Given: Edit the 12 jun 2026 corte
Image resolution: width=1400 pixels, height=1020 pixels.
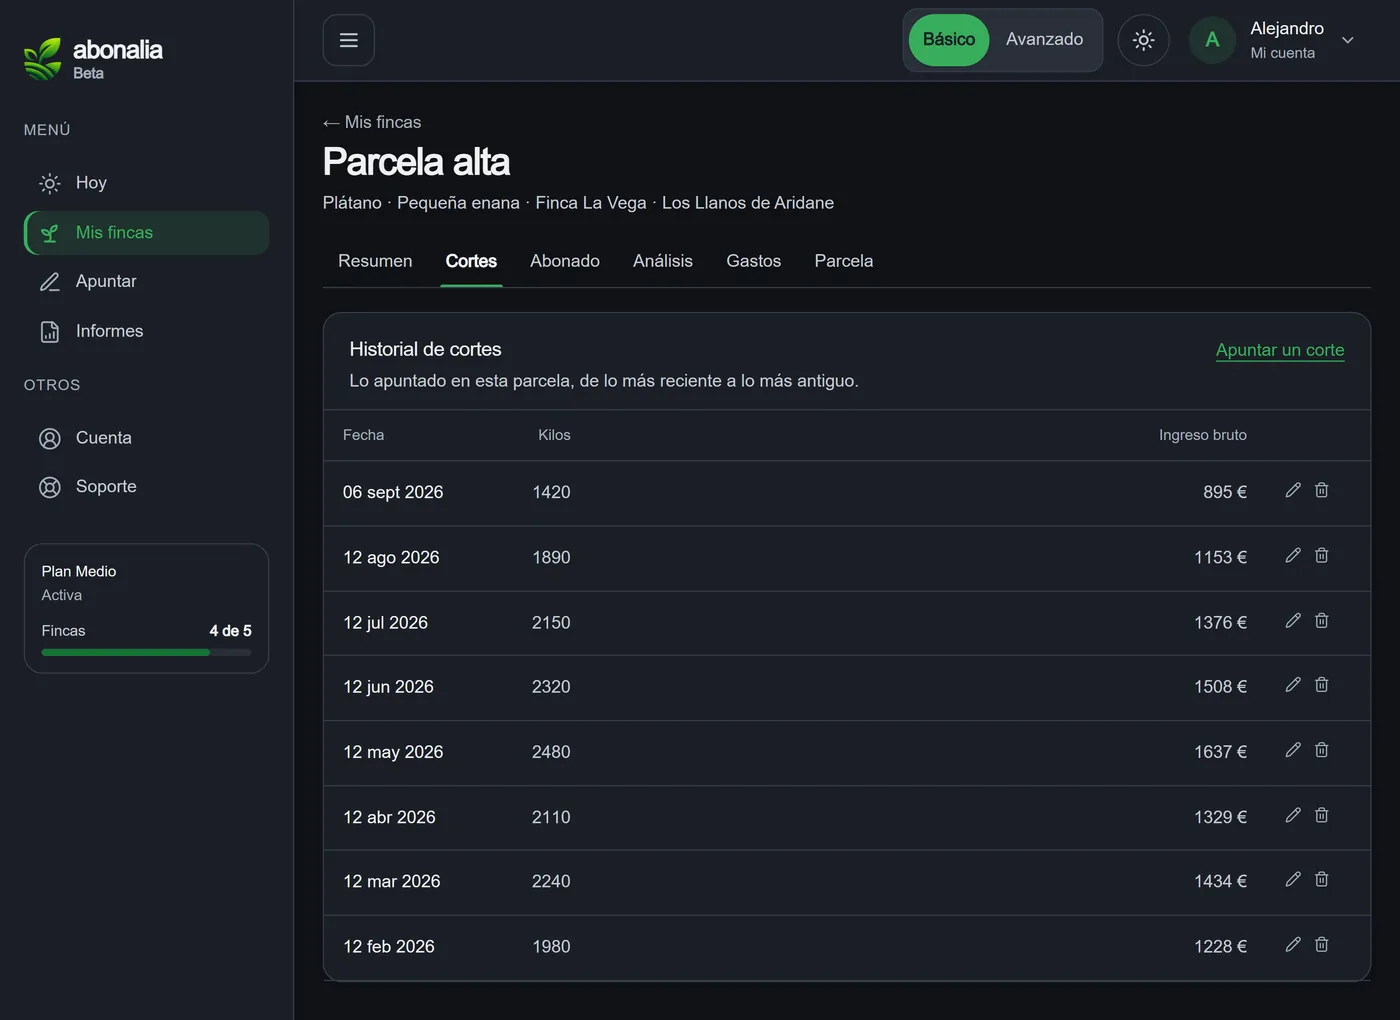Looking at the screenshot, I should (x=1293, y=685).
